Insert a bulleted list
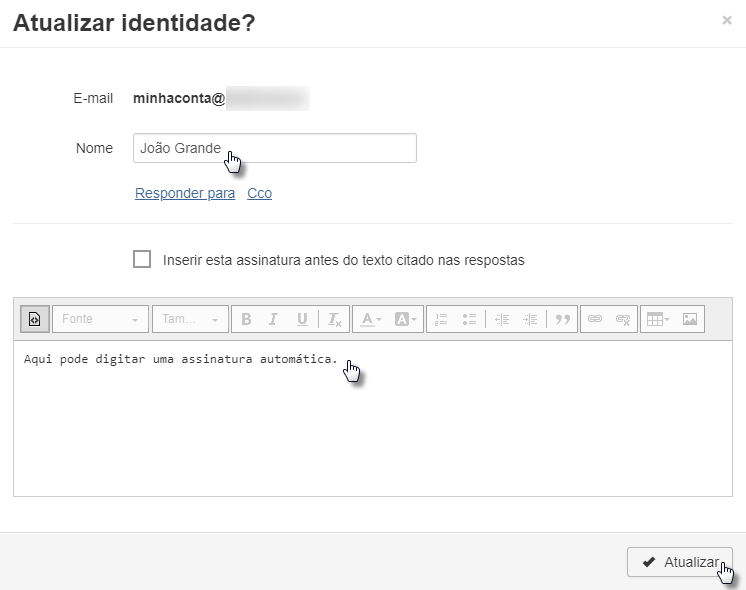This screenshot has height=590, width=746. (469, 319)
